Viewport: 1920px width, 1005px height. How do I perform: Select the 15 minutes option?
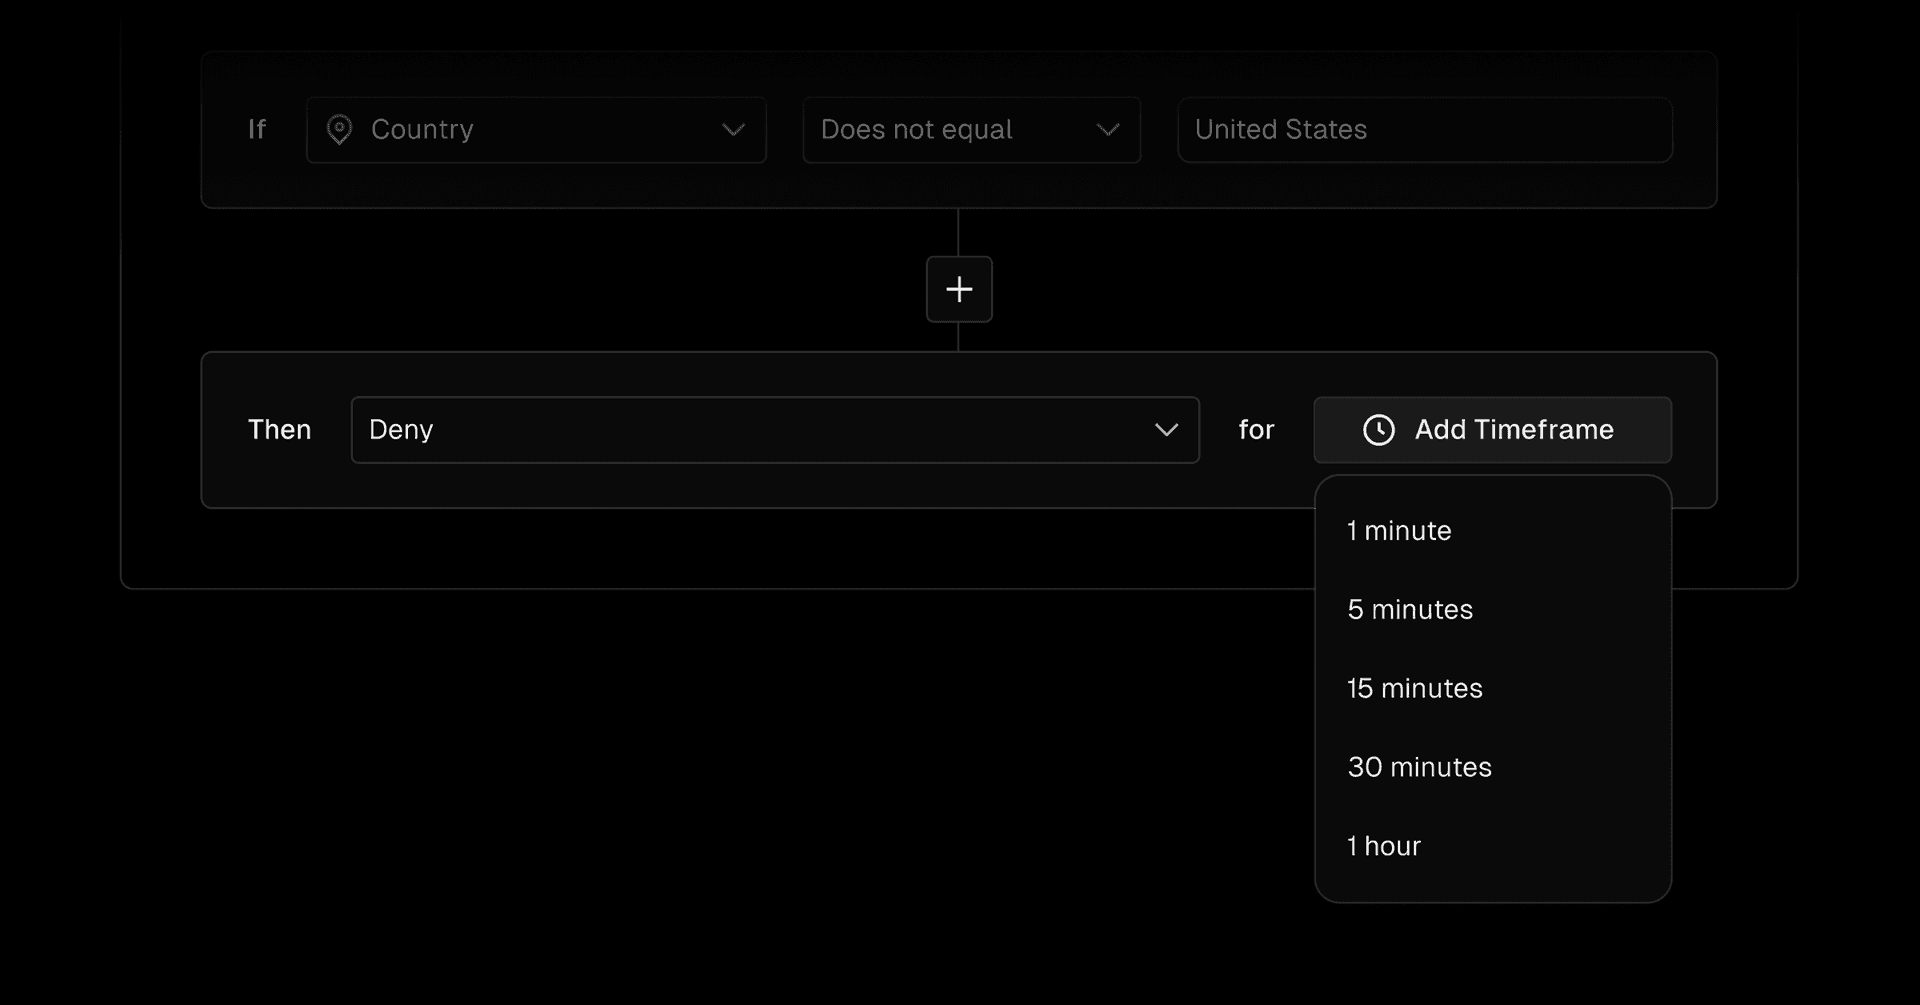coord(1415,689)
